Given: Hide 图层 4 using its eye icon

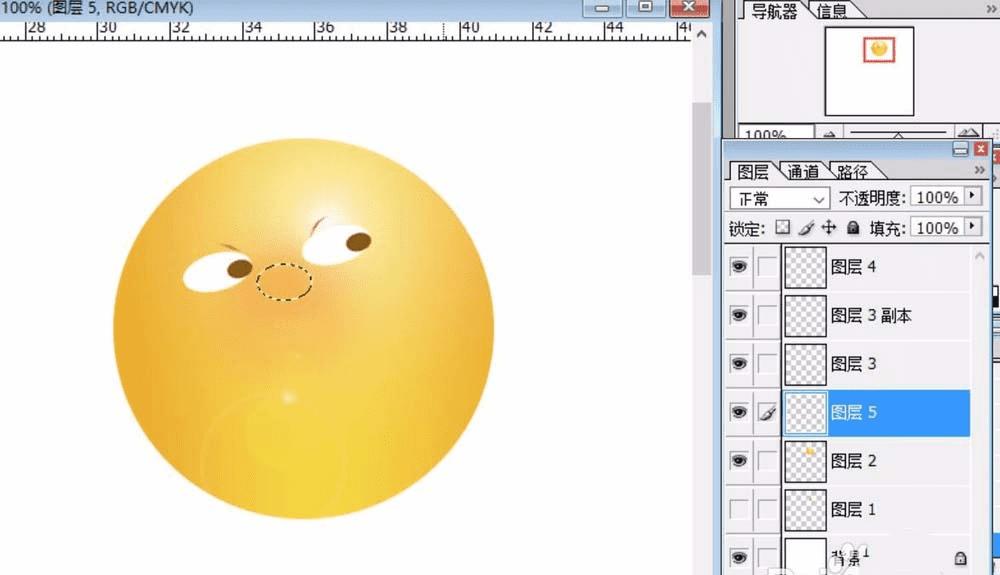Looking at the screenshot, I should (739, 266).
